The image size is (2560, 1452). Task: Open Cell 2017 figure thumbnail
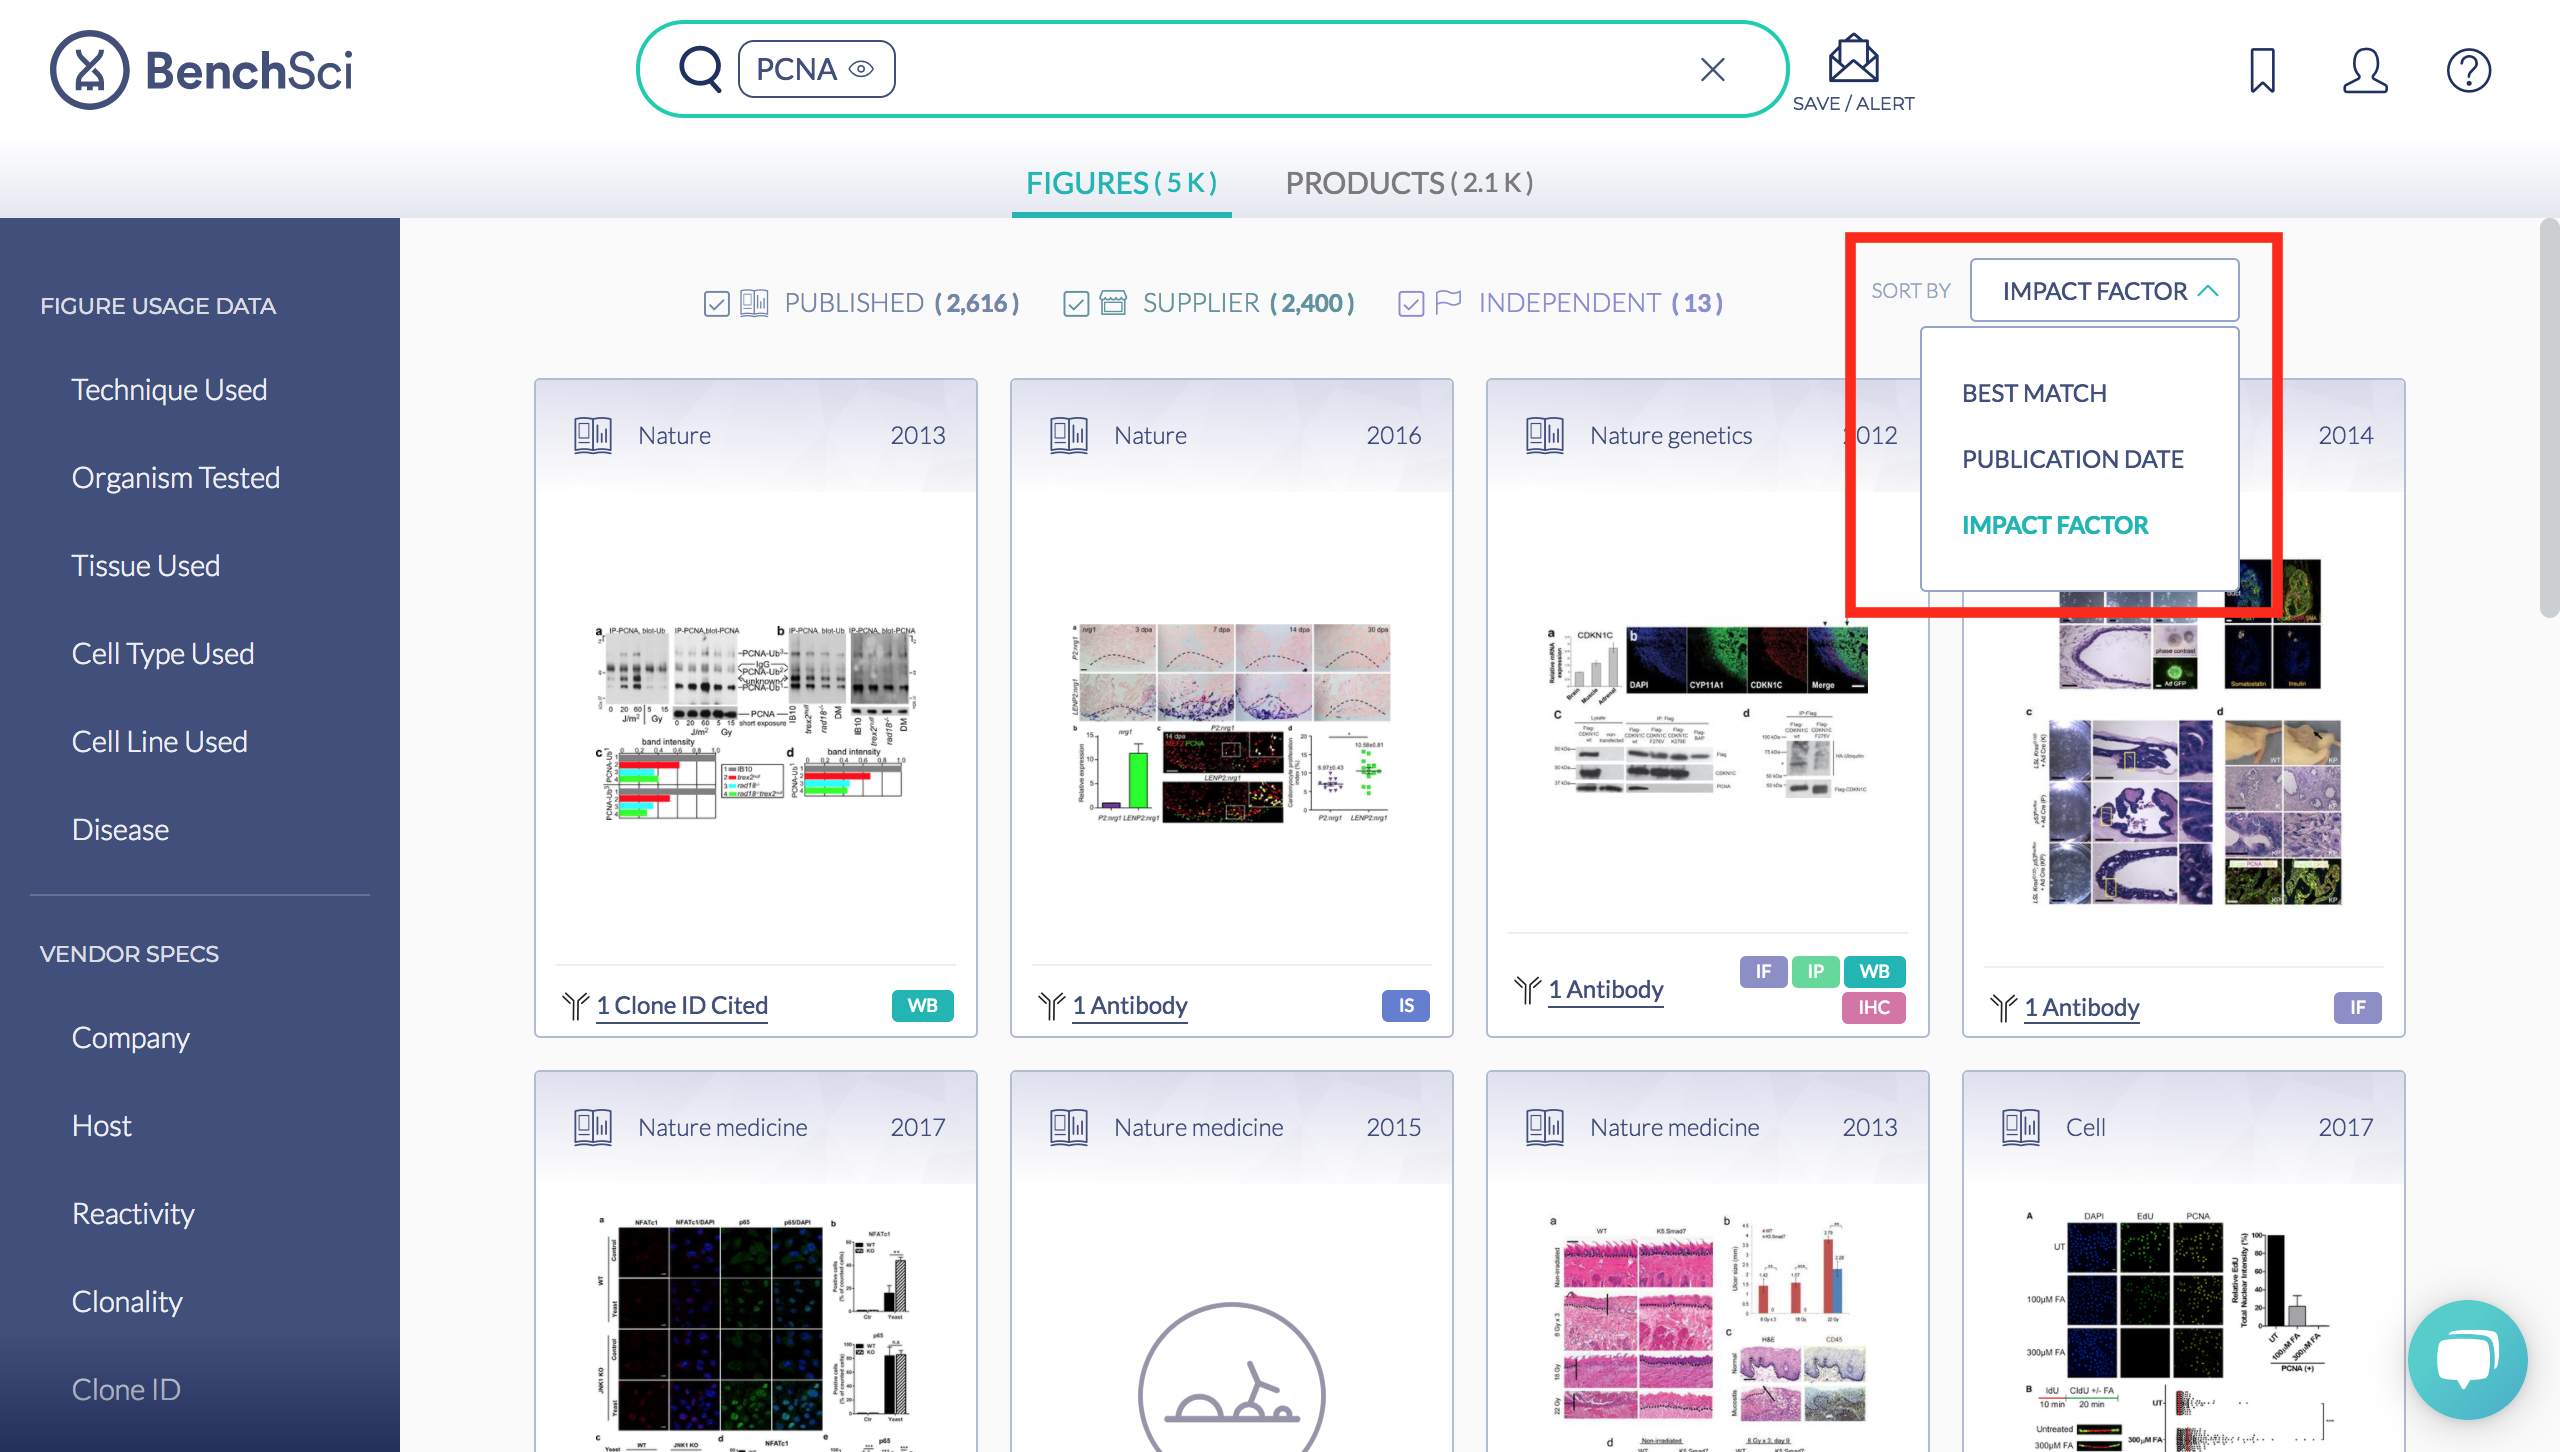click(2184, 1332)
